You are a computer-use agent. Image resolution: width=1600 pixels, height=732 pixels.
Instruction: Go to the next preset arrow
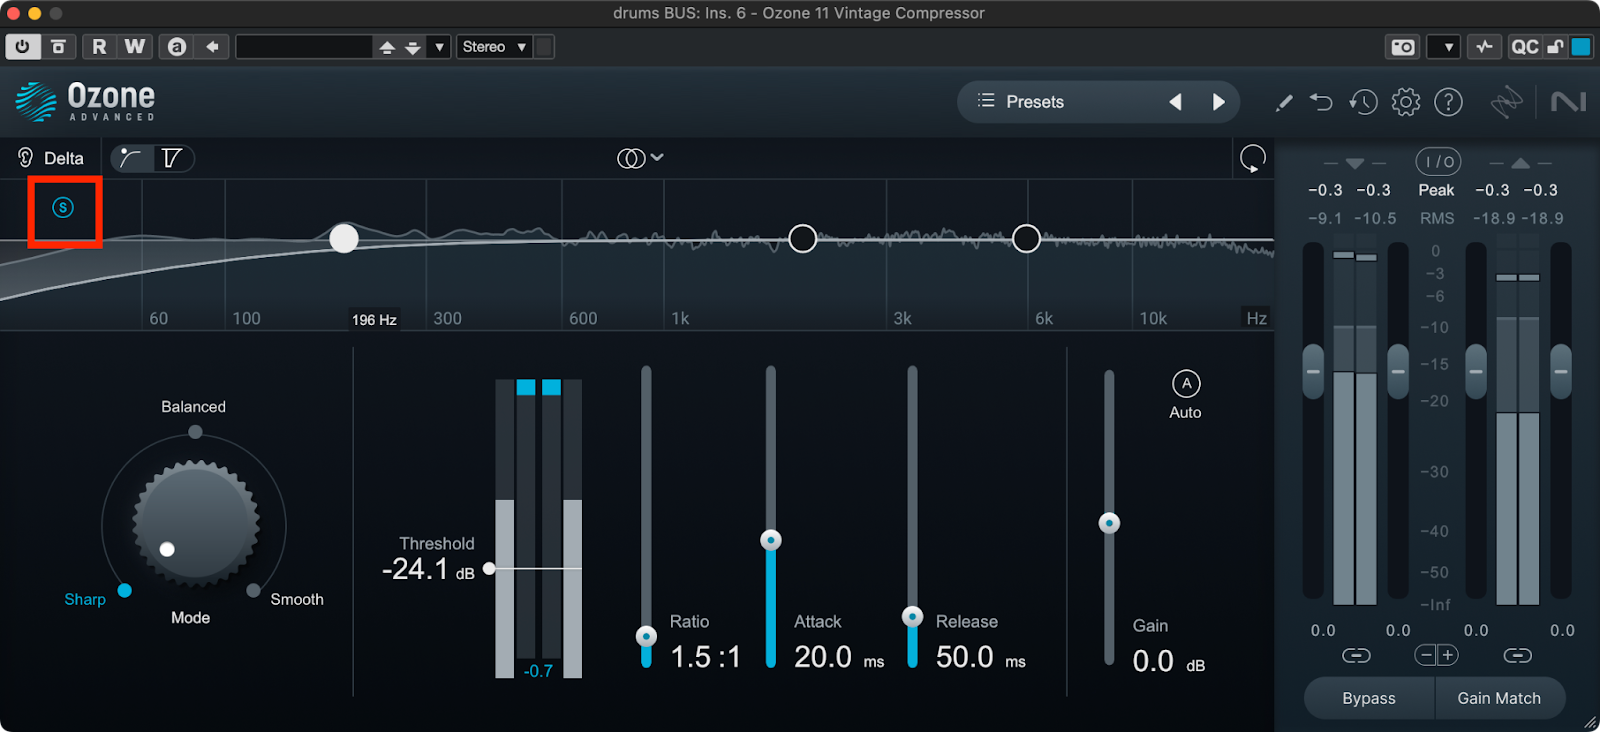click(x=1218, y=102)
